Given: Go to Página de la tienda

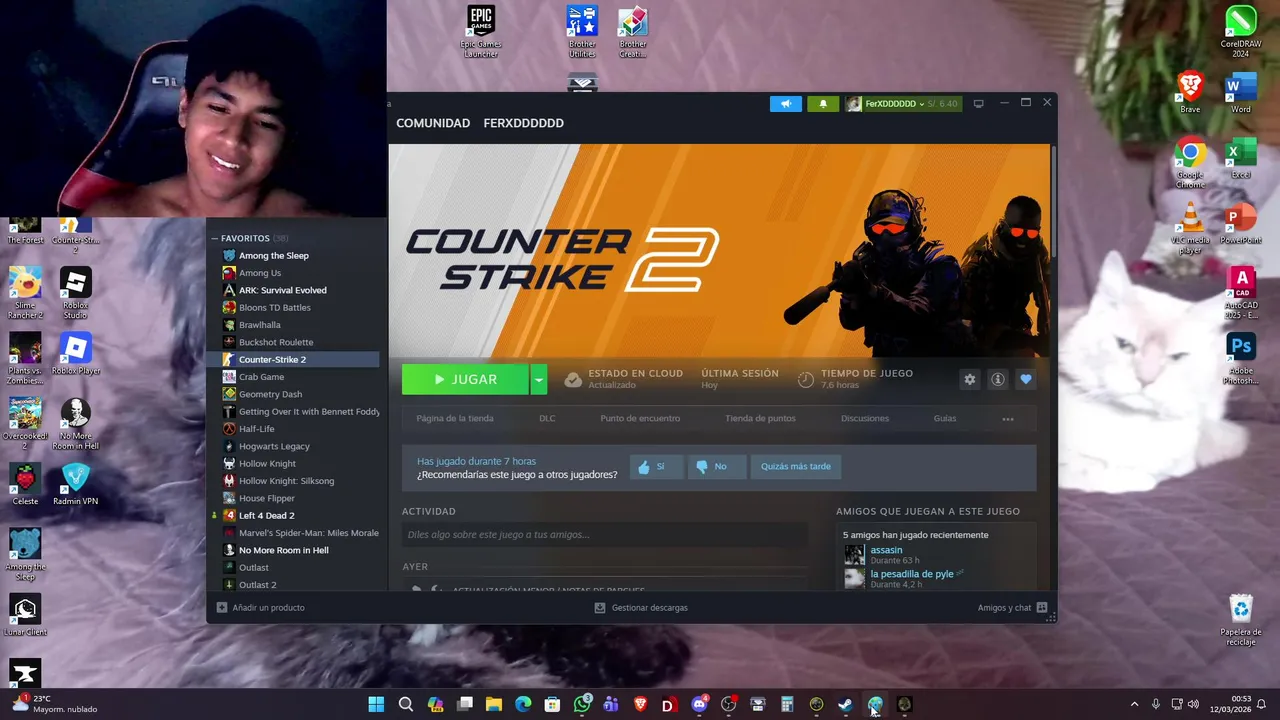Looking at the screenshot, I should coord(455,419).
